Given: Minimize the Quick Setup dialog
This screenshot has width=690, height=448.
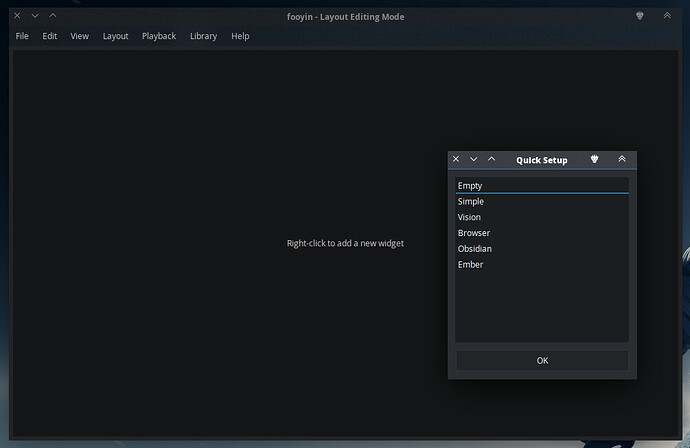Looking at the screenshot, I should (474, 160).
